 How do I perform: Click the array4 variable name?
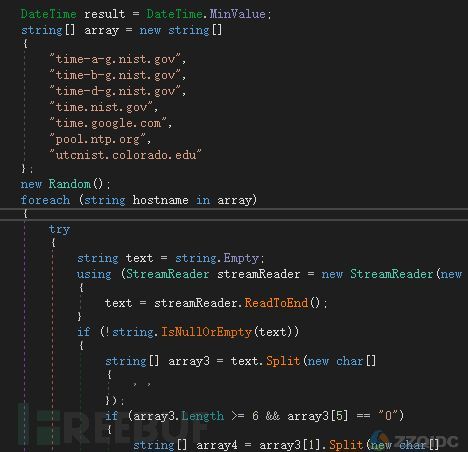pyautogui.click(x=217, y=445)
